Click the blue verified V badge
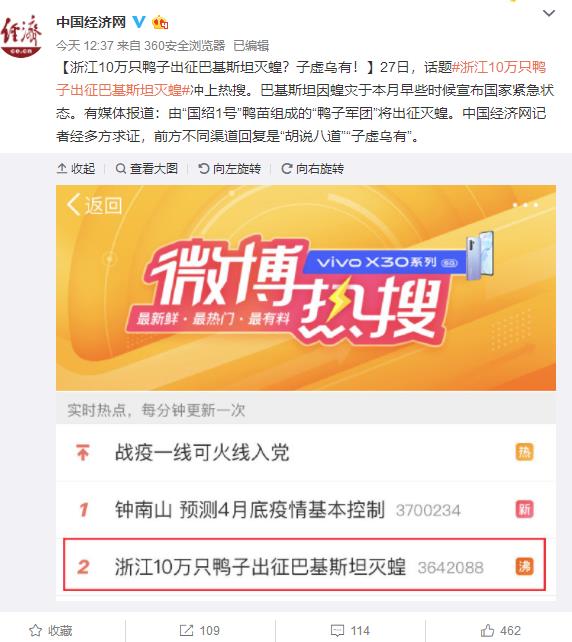Image resolution: width=572 pixels, height=642 pixels. [x=139, y=22]
